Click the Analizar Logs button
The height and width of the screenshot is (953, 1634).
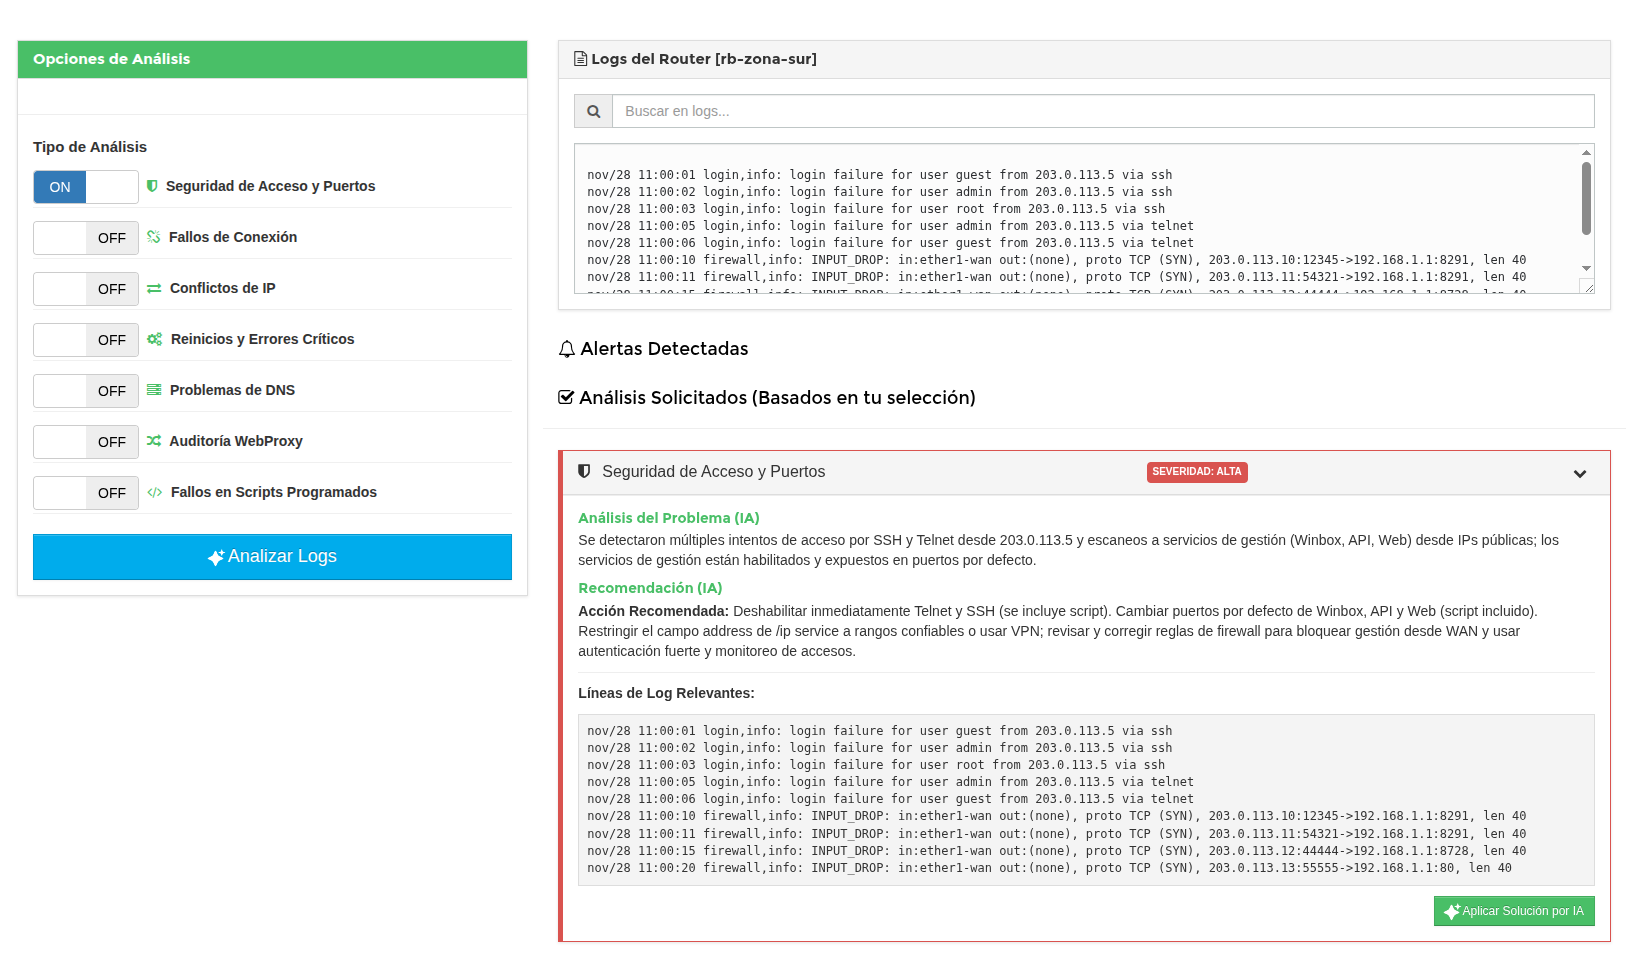click(x=272, y=557)
